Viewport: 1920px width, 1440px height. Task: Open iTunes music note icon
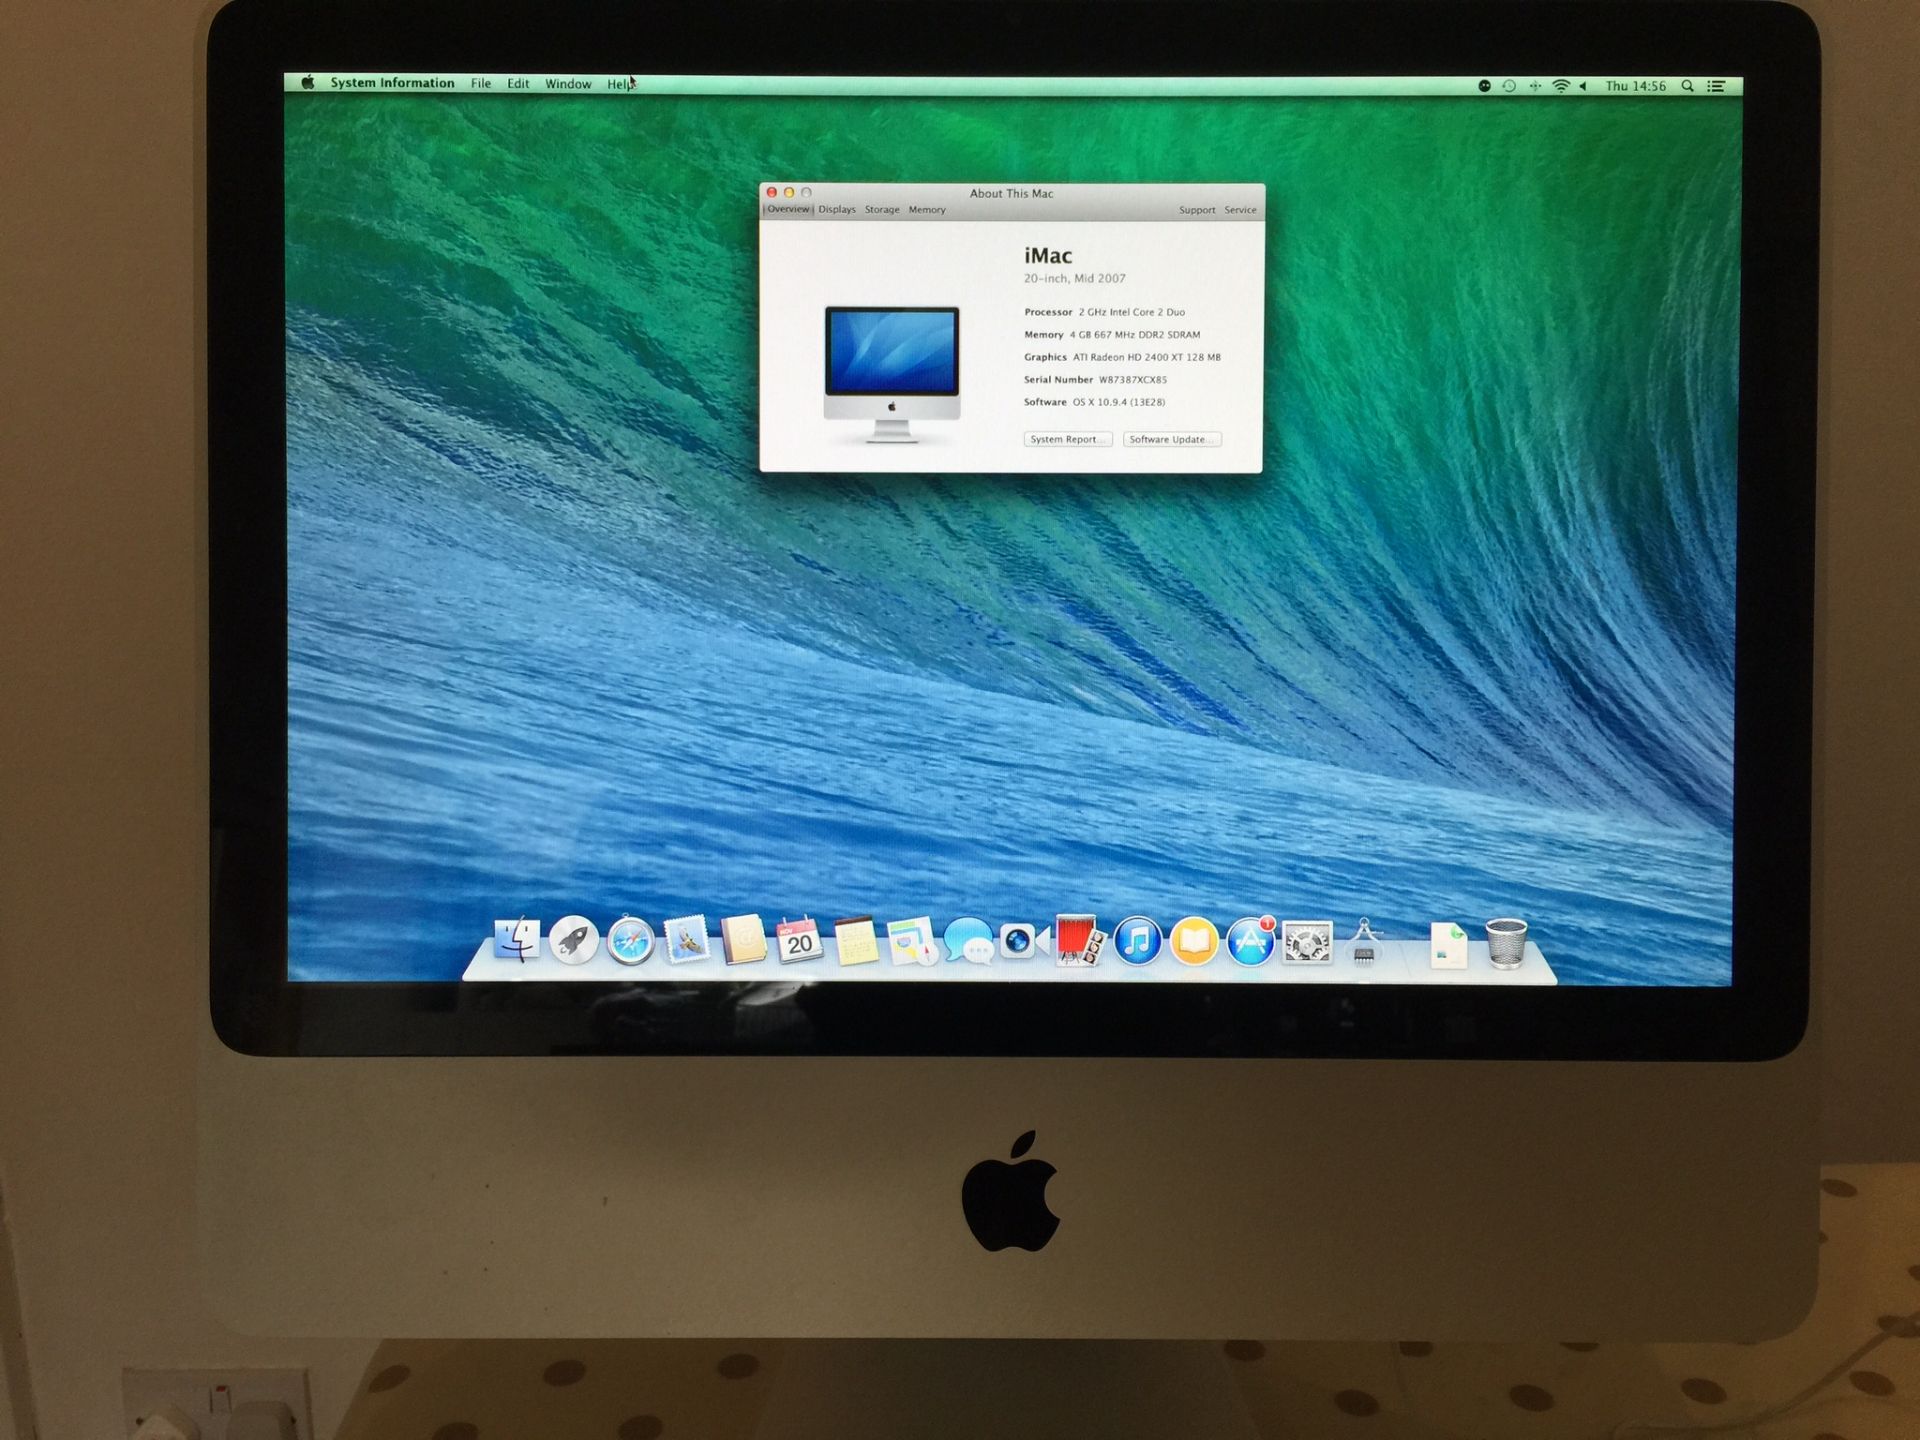pos(1137,941)
